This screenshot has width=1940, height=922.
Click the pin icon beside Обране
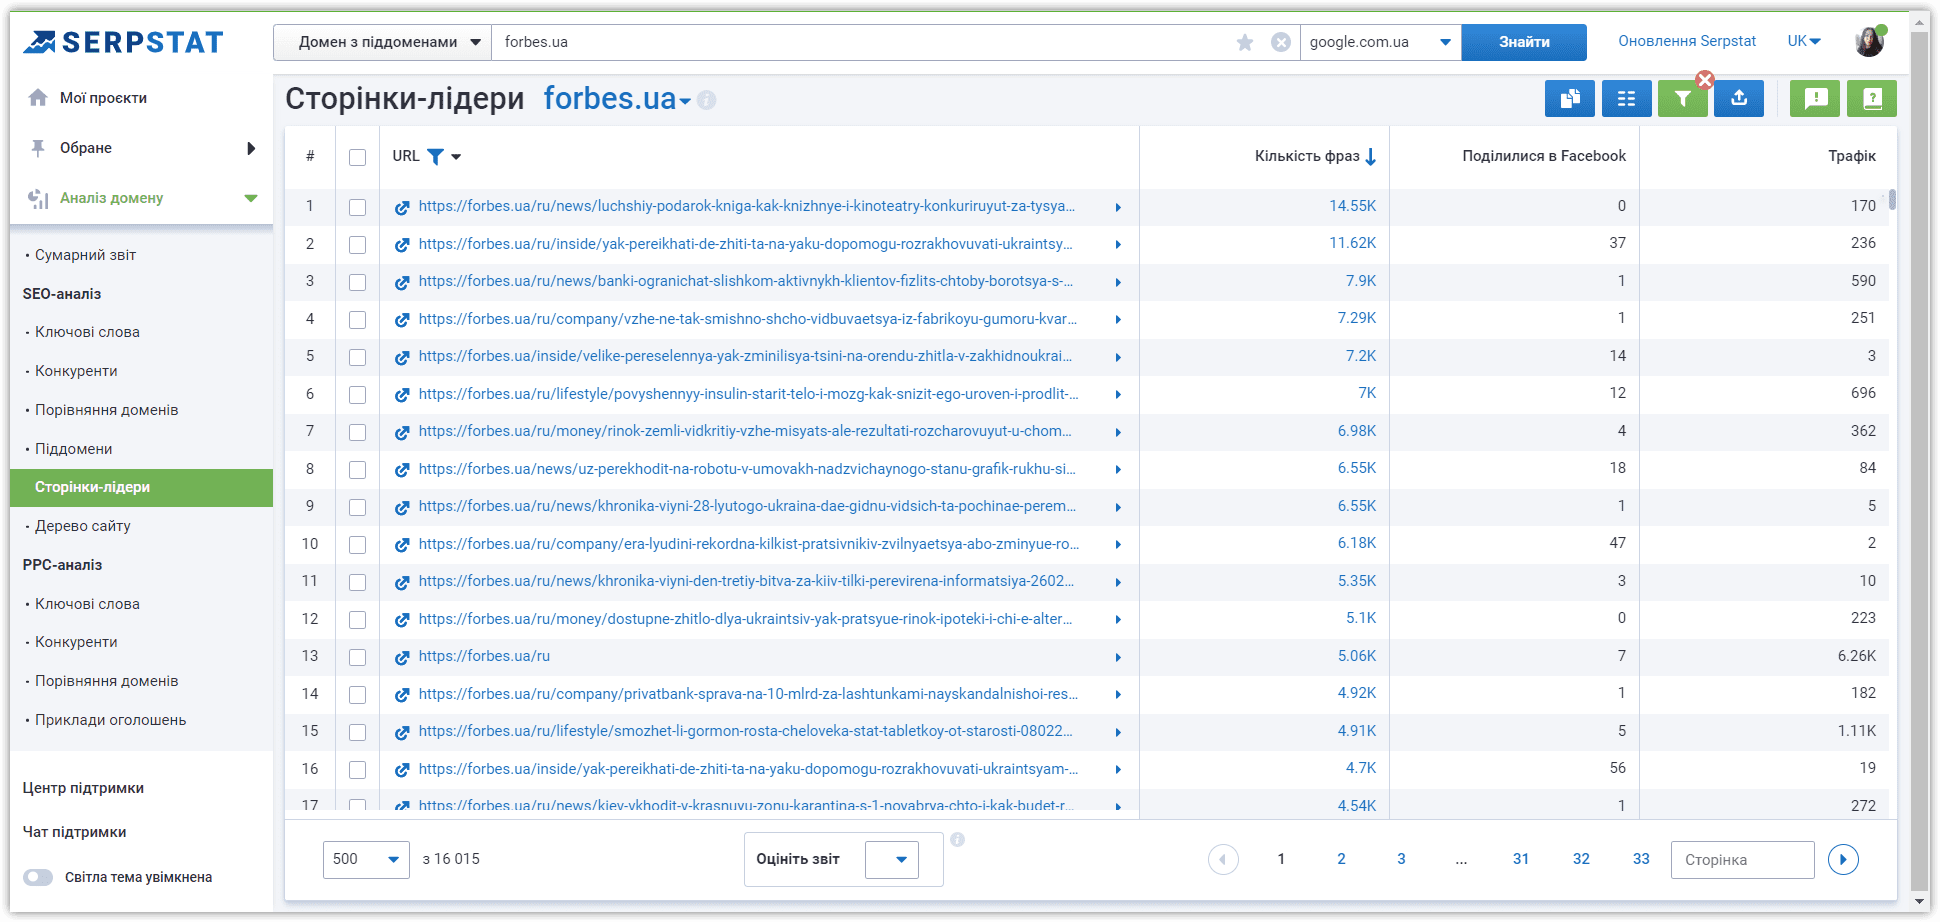click(x=38, y=148)
